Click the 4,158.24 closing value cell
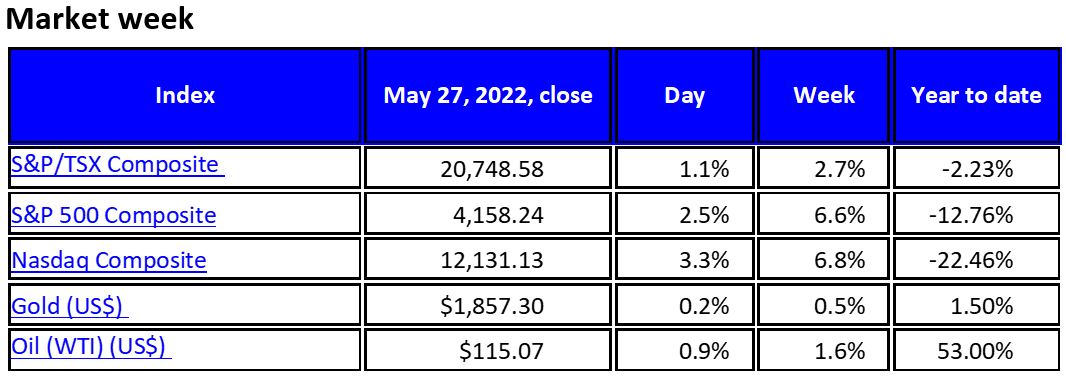The image size is (1066, 379). click(x=488, y=215)
